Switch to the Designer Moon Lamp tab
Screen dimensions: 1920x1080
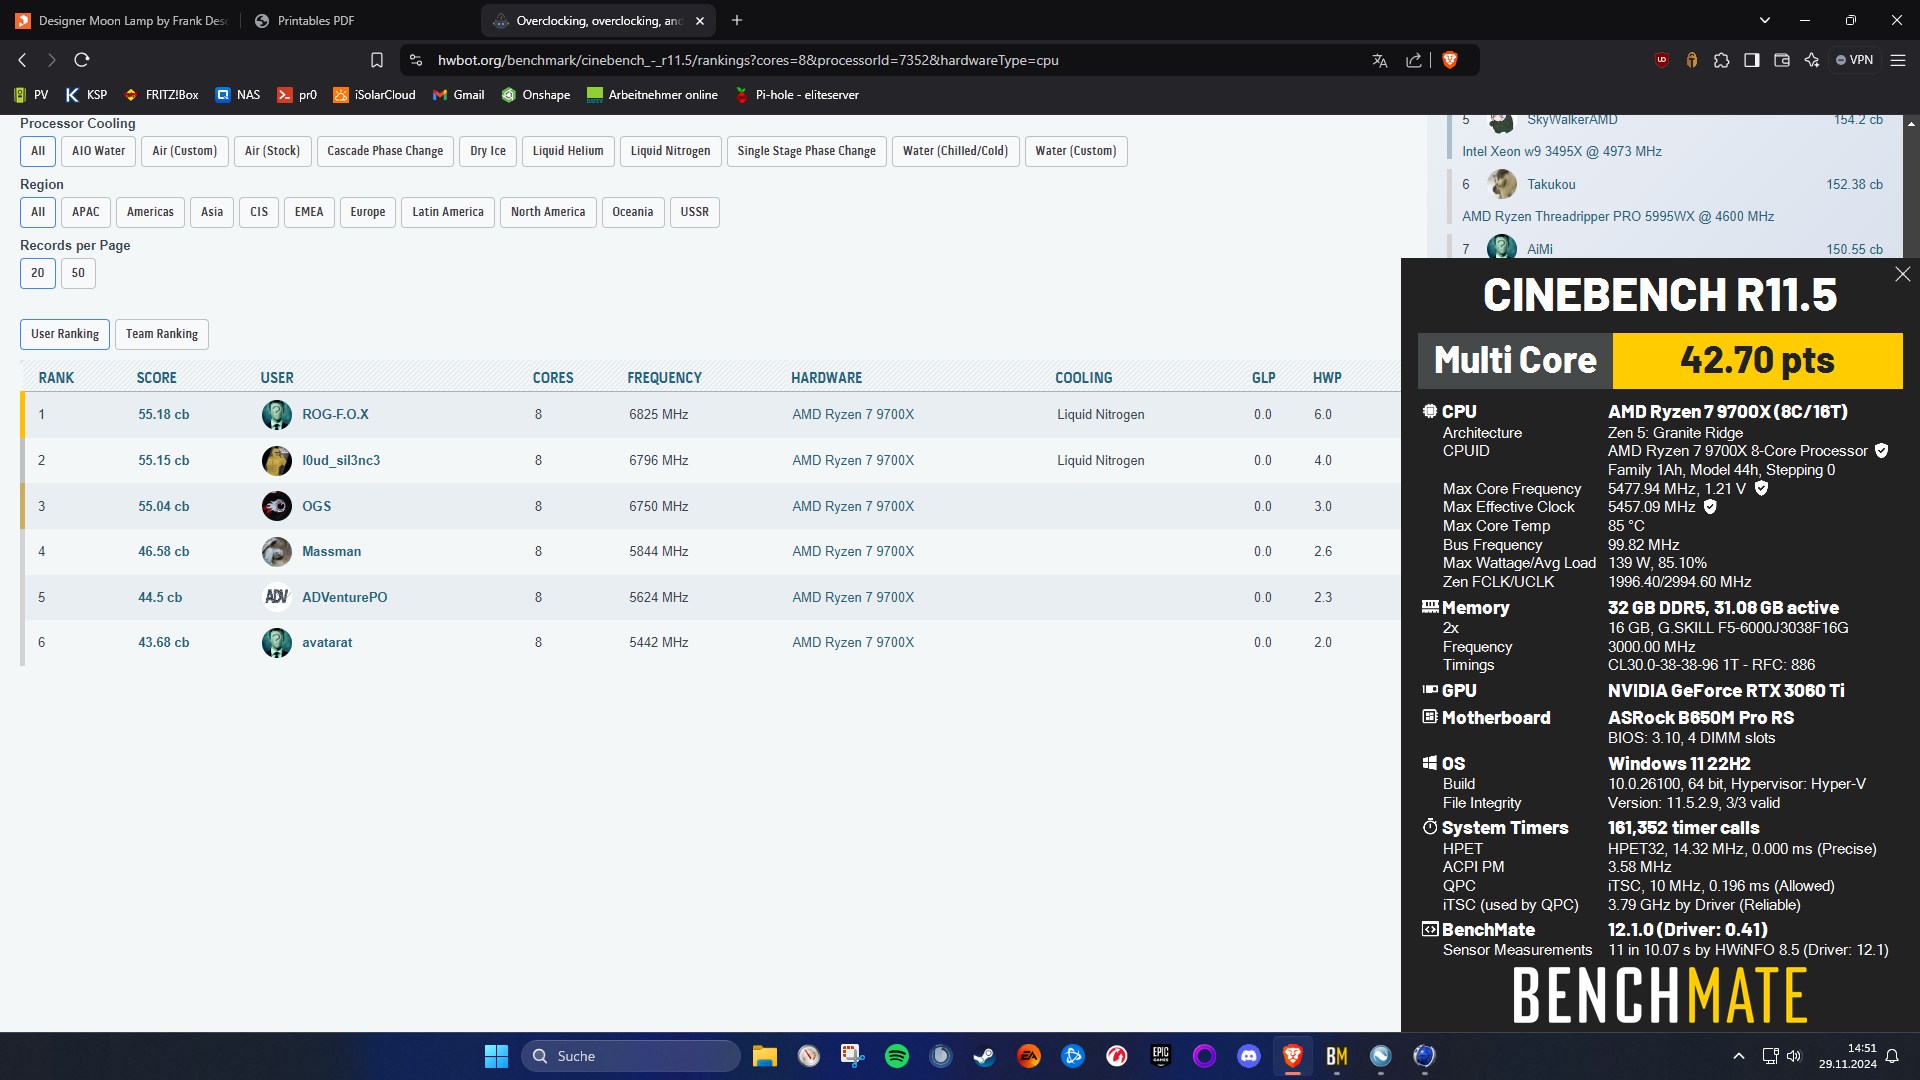[122, 20]
